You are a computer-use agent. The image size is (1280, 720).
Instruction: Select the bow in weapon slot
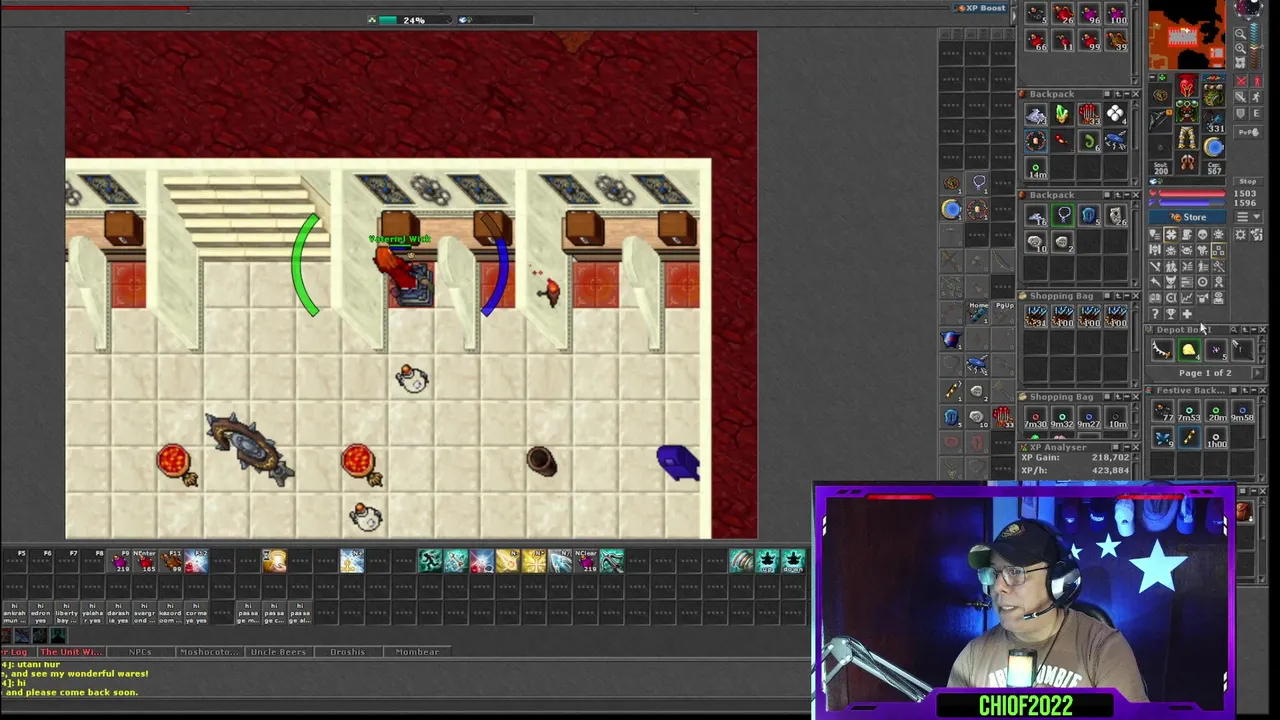point(1160,120)
